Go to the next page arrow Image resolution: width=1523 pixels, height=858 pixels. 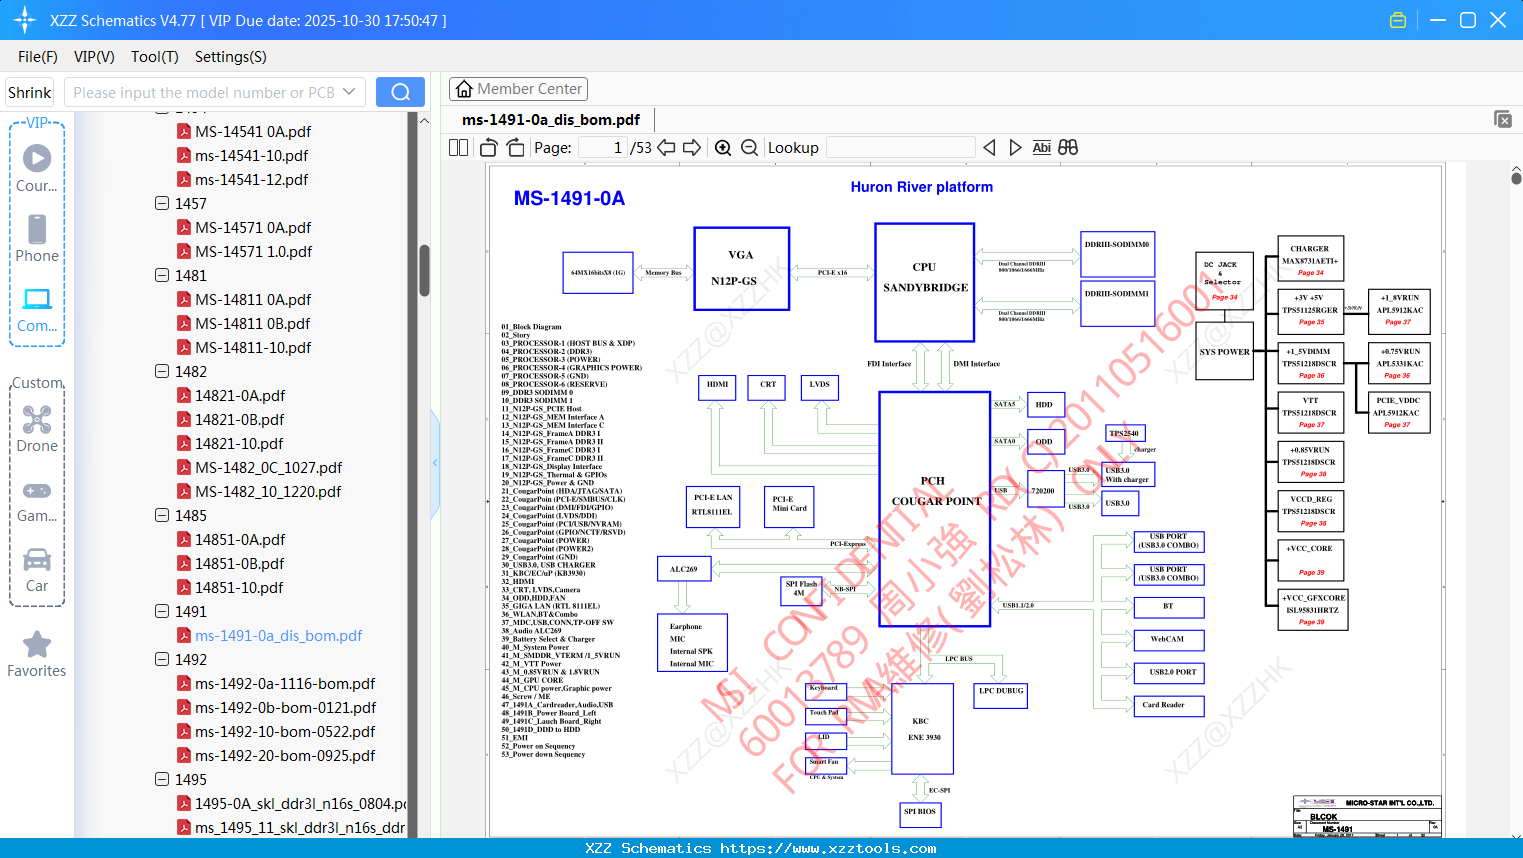click(x=692, y=147)
